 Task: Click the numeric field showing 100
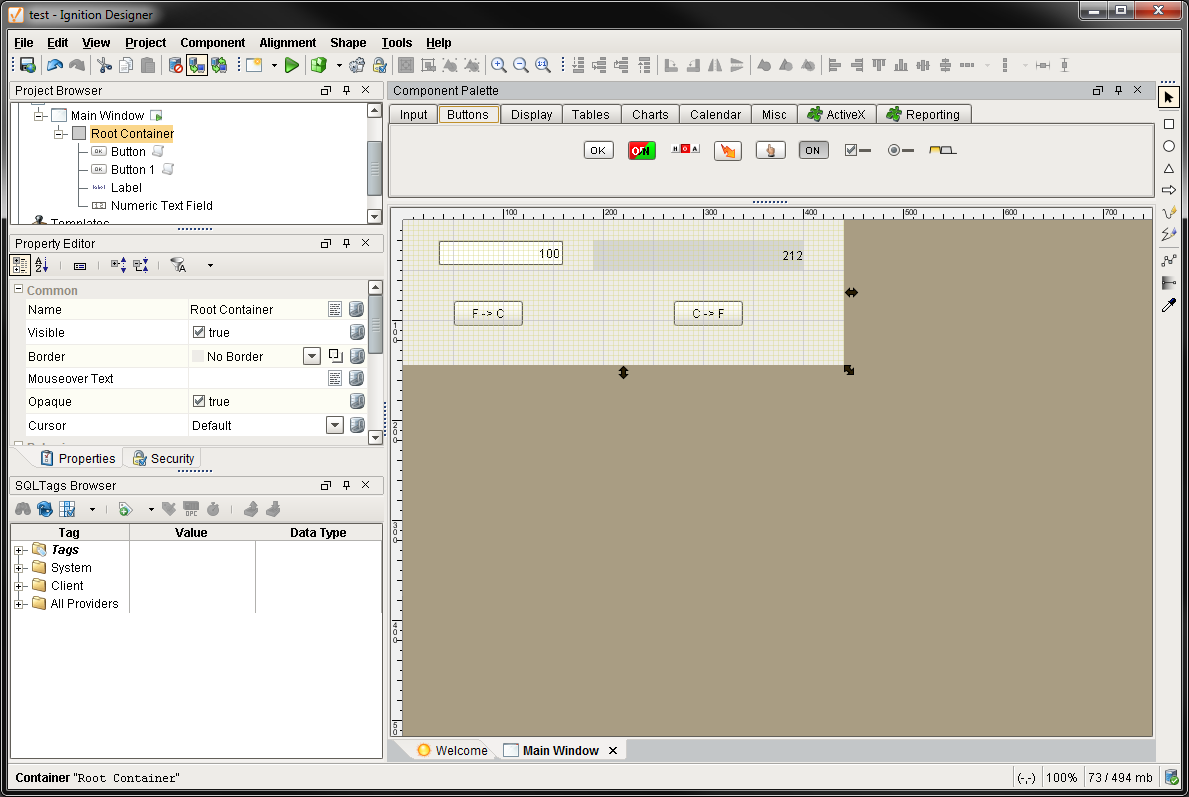[500, 253]
